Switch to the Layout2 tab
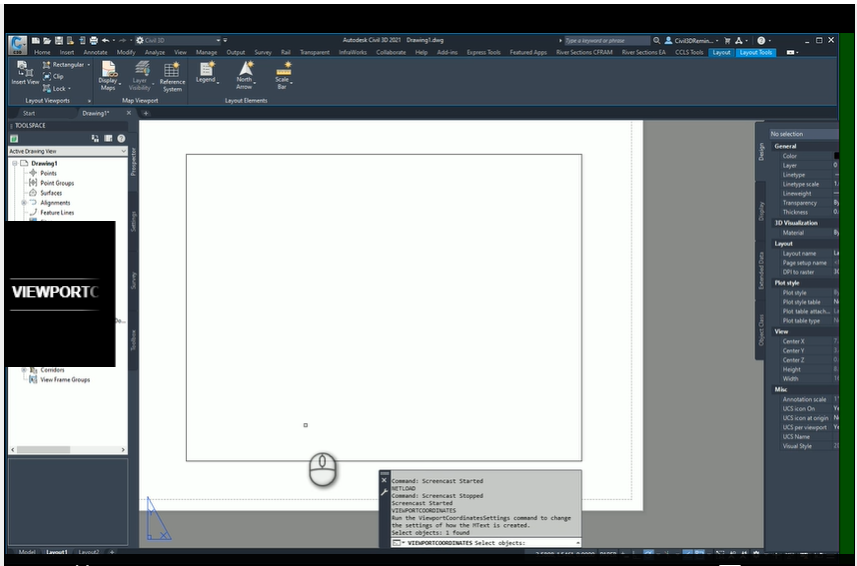This screenshot has height=566, width=857. click(x=89, y=552)
